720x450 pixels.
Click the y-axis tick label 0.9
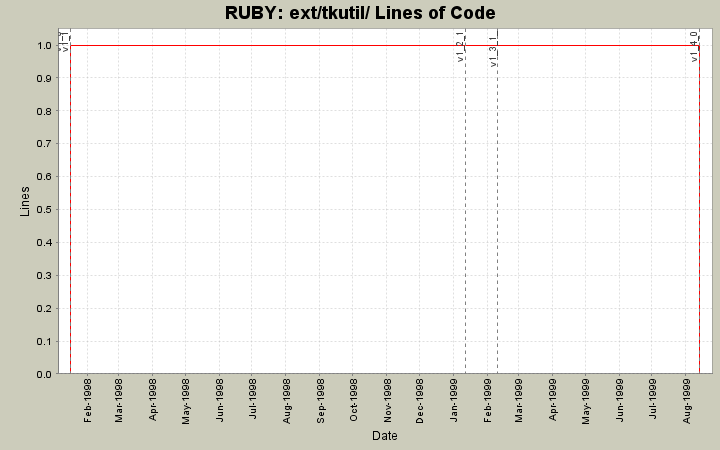(44, 78)
